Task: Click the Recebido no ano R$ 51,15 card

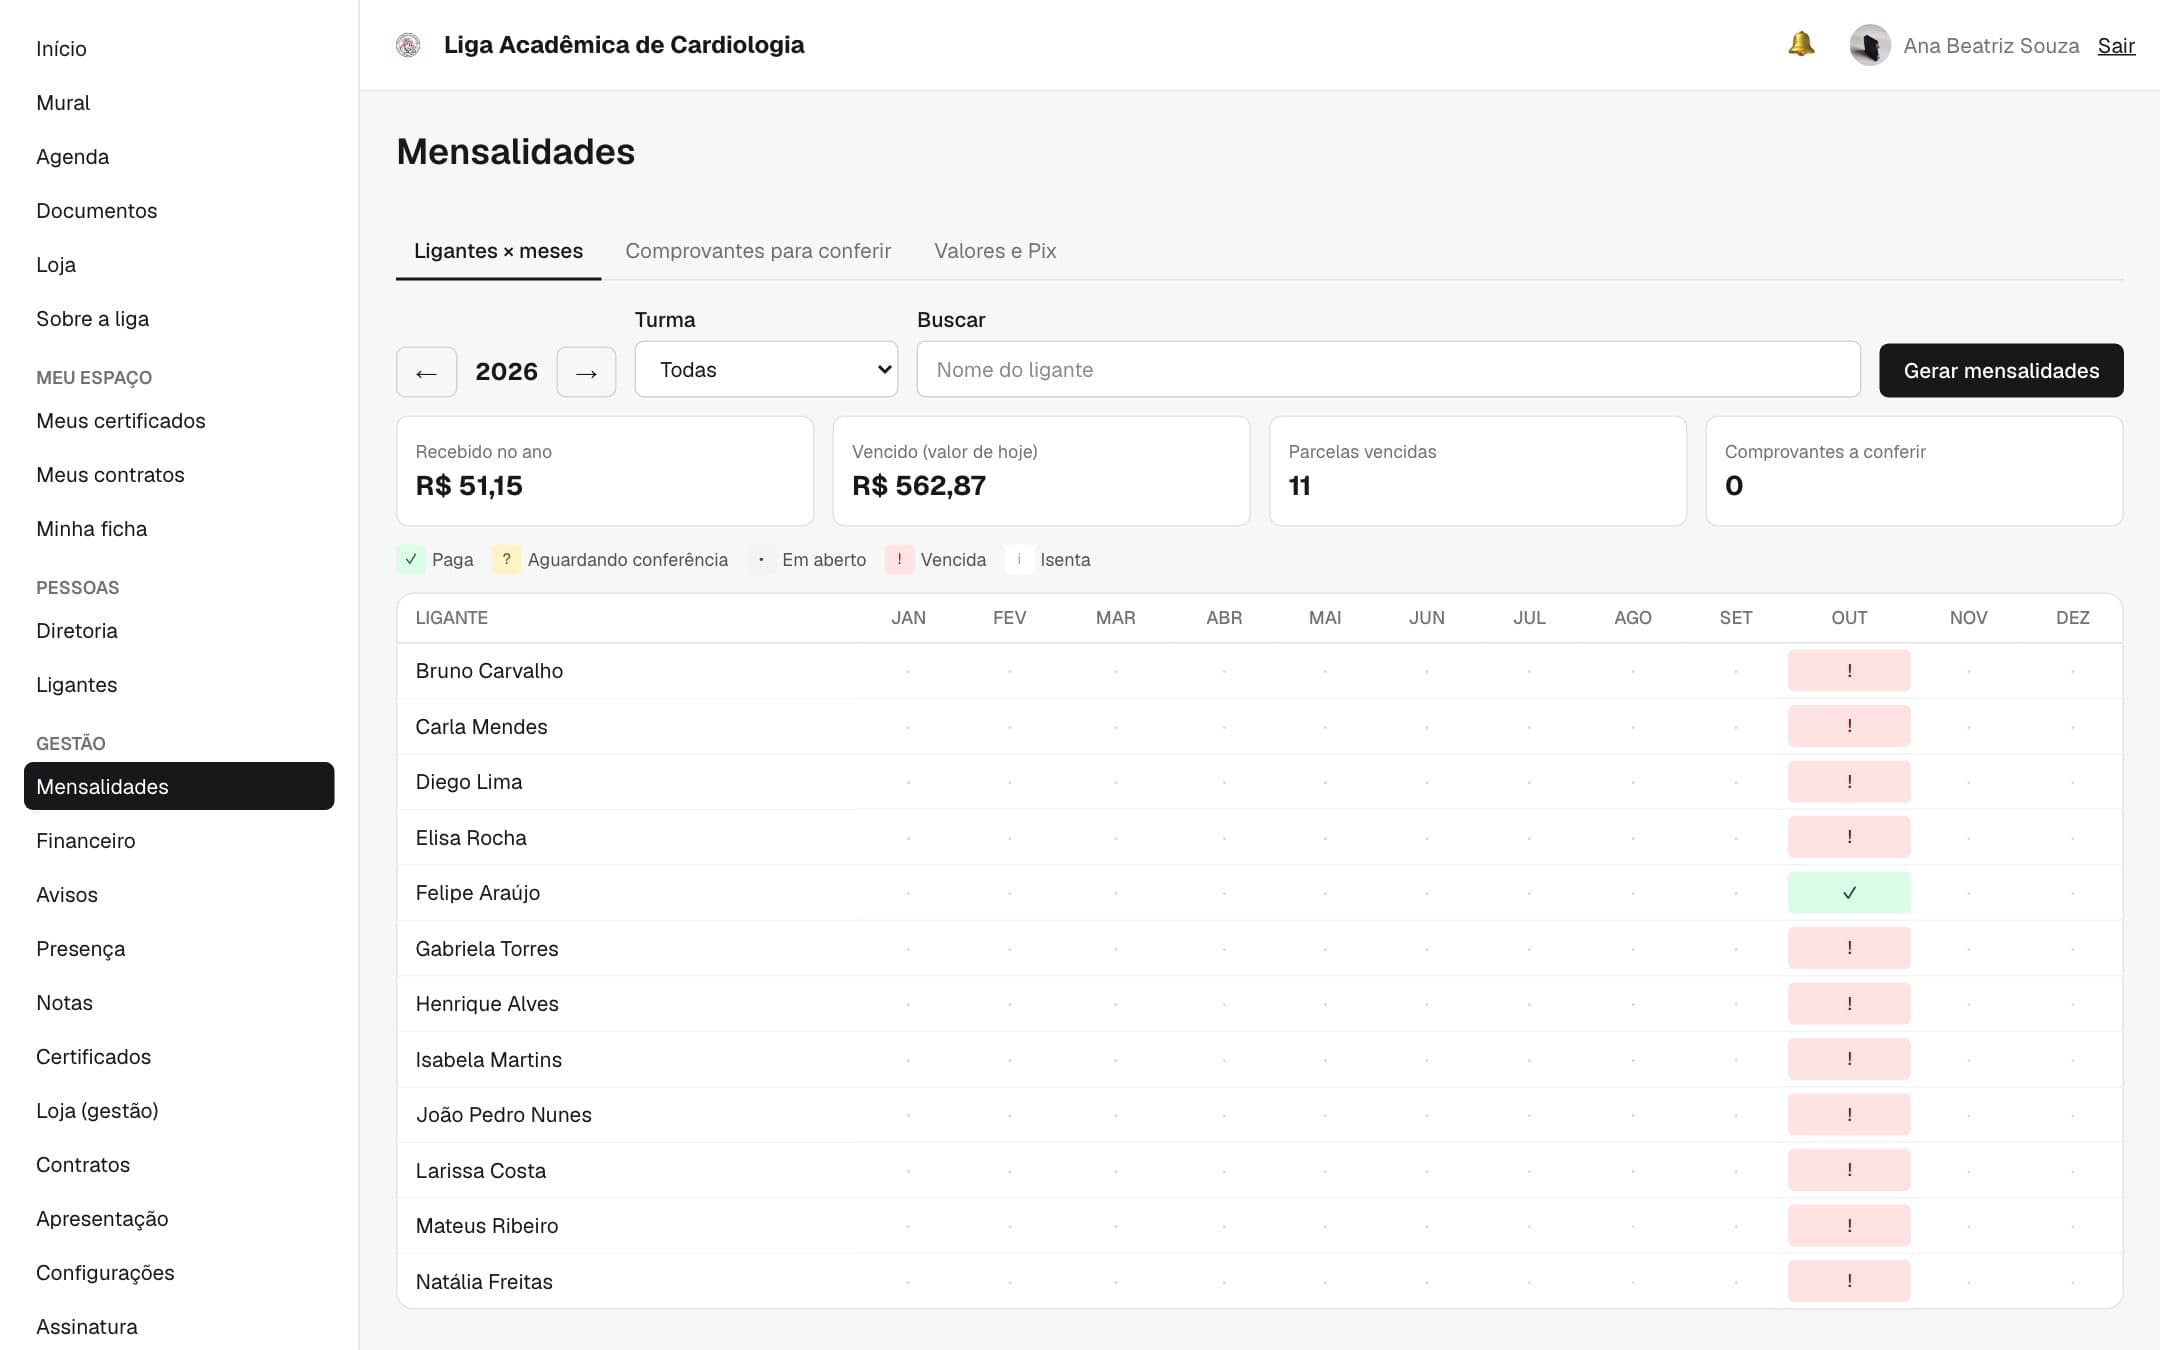Action: (x=605, y=471)
